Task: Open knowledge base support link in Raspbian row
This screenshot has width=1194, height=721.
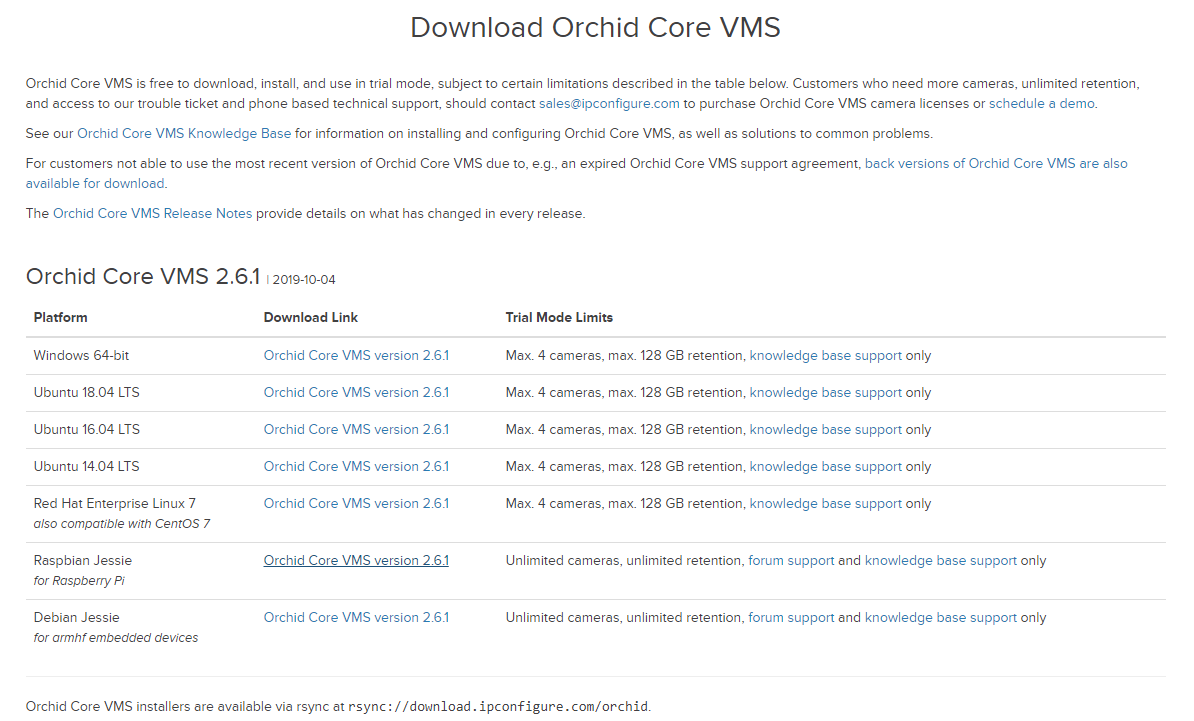Action: [940, 560]
